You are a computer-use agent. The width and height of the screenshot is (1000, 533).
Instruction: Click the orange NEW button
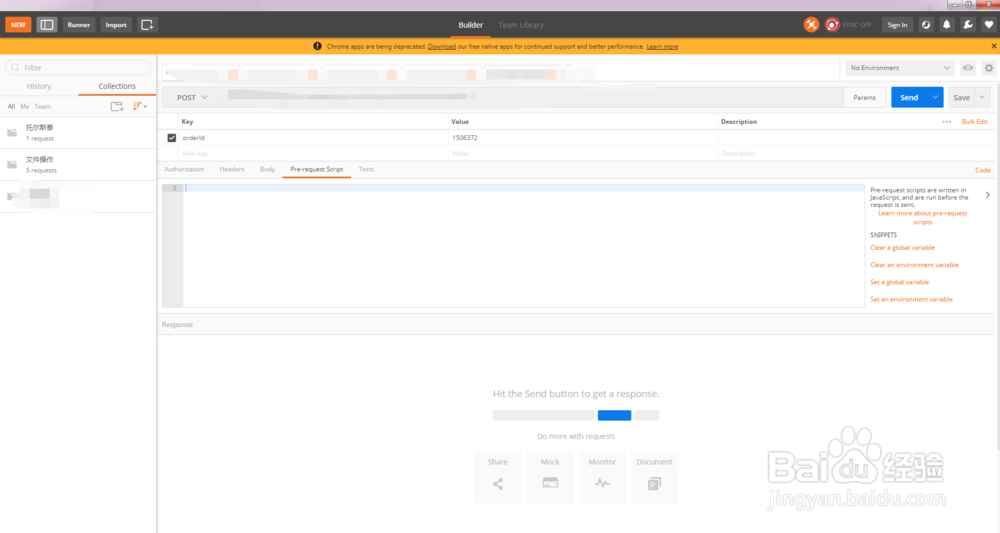click(x=18, y=25)
